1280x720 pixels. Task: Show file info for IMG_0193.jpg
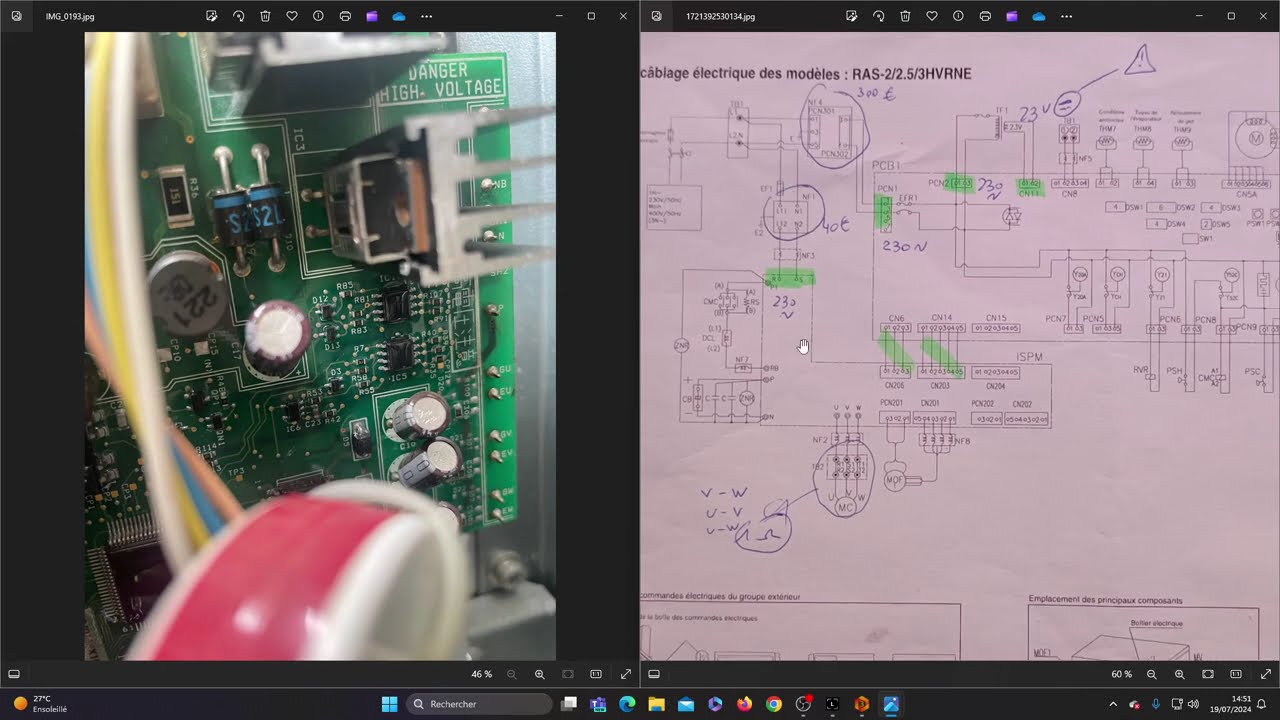(x=318, y=16)
